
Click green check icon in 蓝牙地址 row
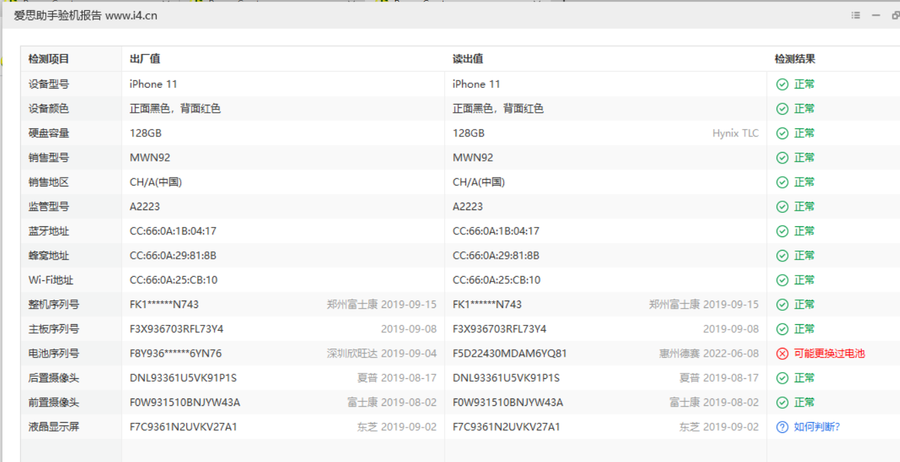[782, 231]
